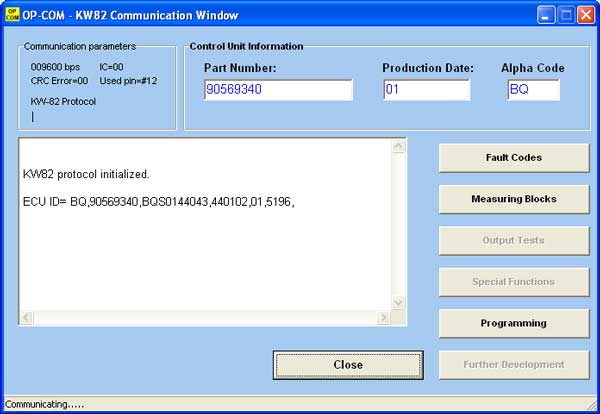Image resolution: width=600 pixels, height=414 pixels.
Task: Click the Special Functions button
Action: pos(513,282)
